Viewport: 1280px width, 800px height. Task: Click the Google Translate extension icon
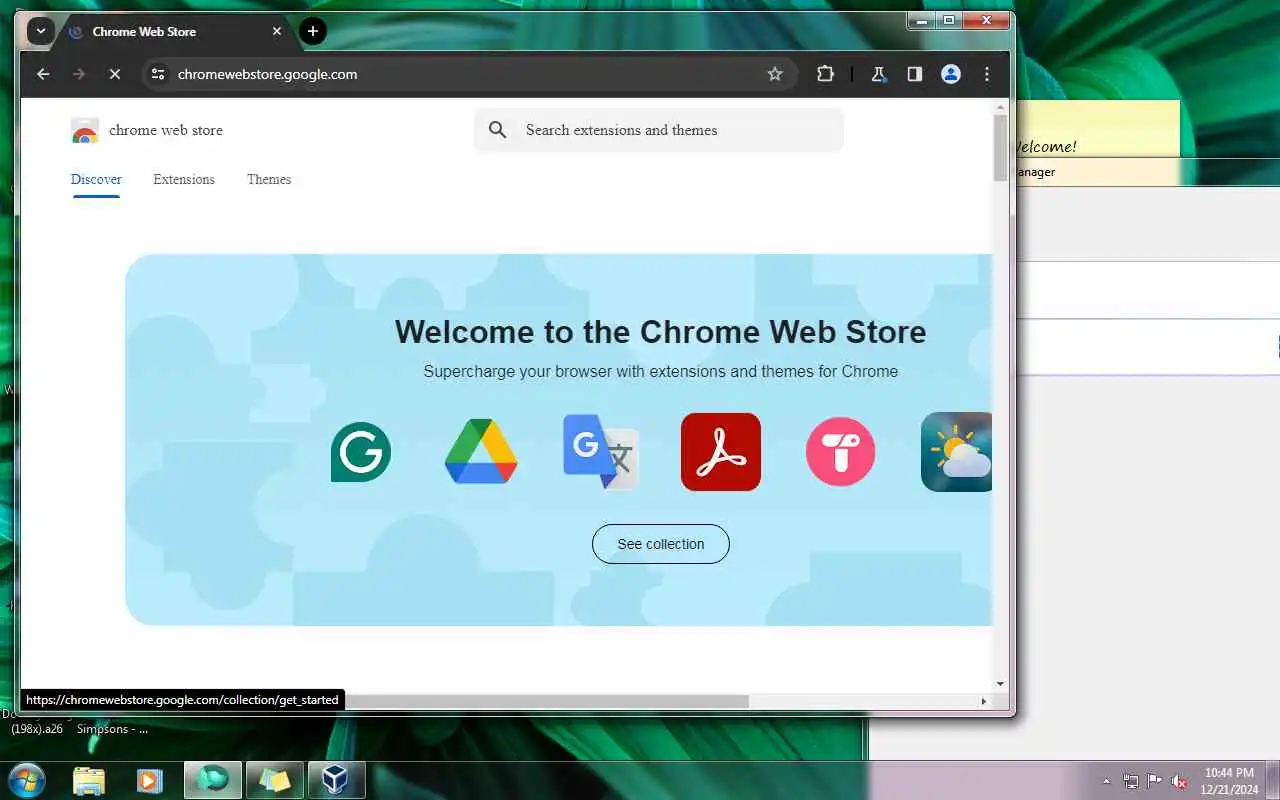pyautogui.click(x=601, y=451)
